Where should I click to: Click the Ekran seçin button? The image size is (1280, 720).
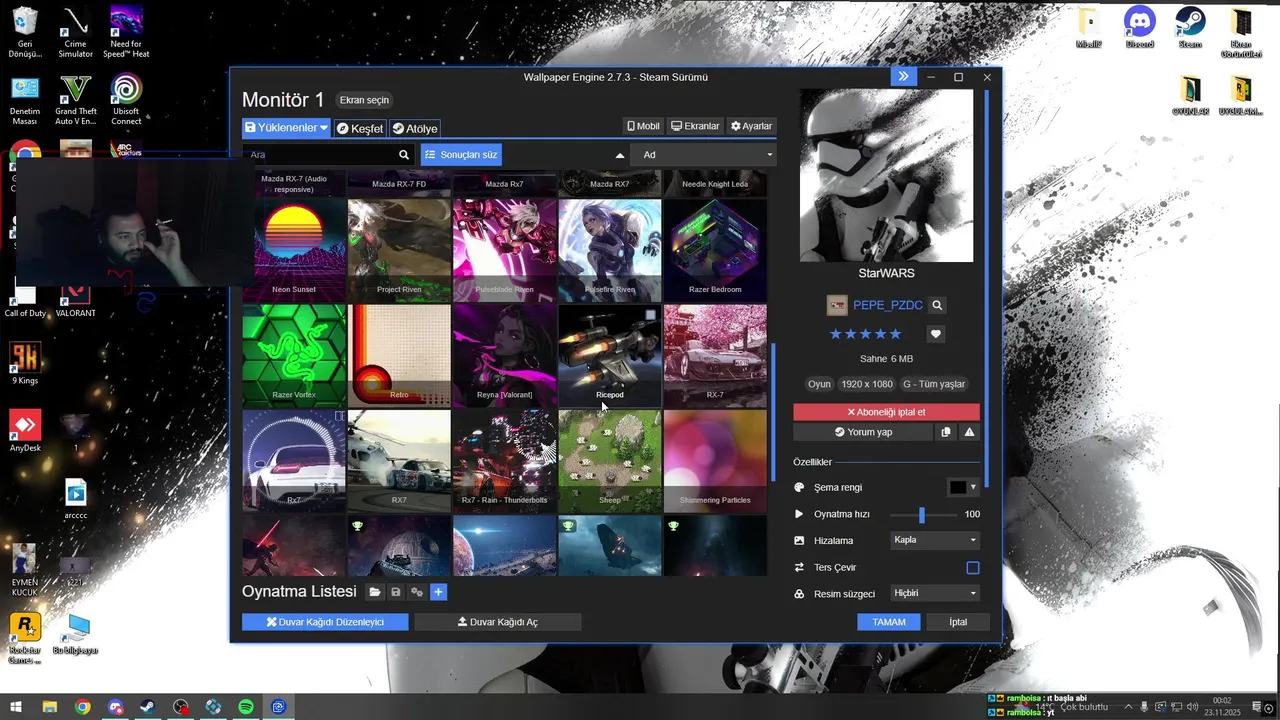coord(364,100)
